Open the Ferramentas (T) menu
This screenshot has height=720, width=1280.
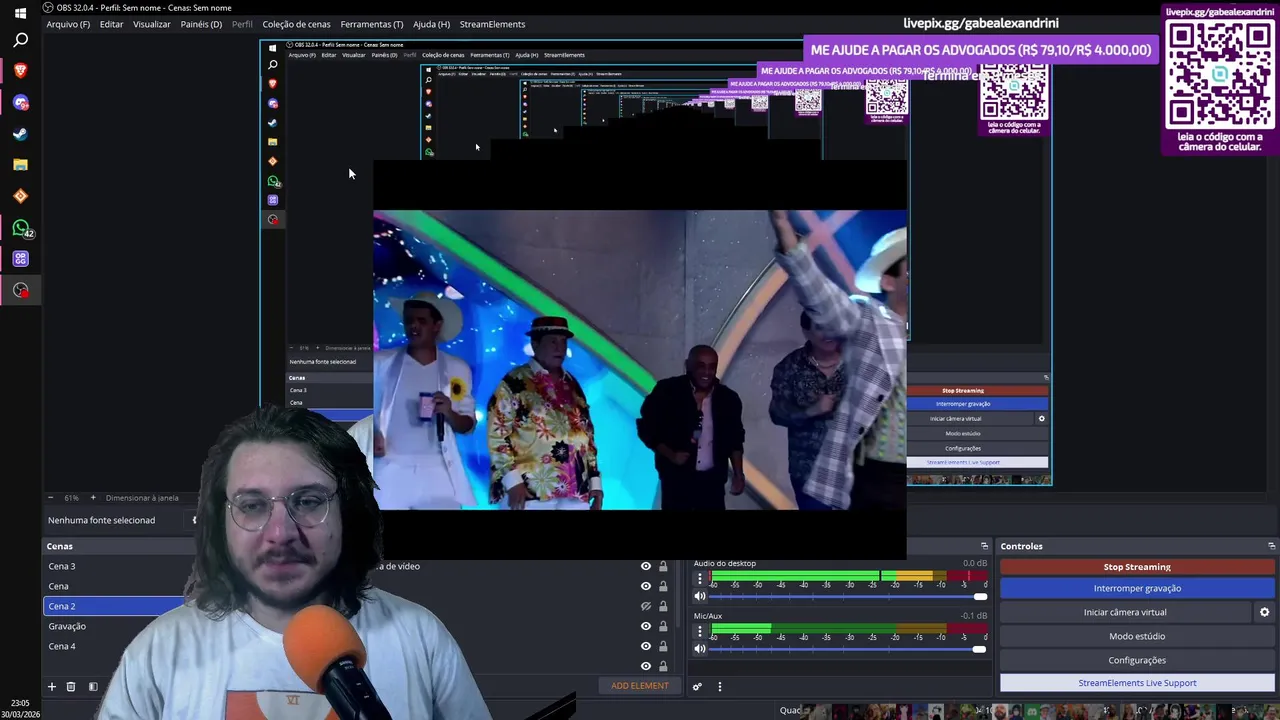coord(372,24)
